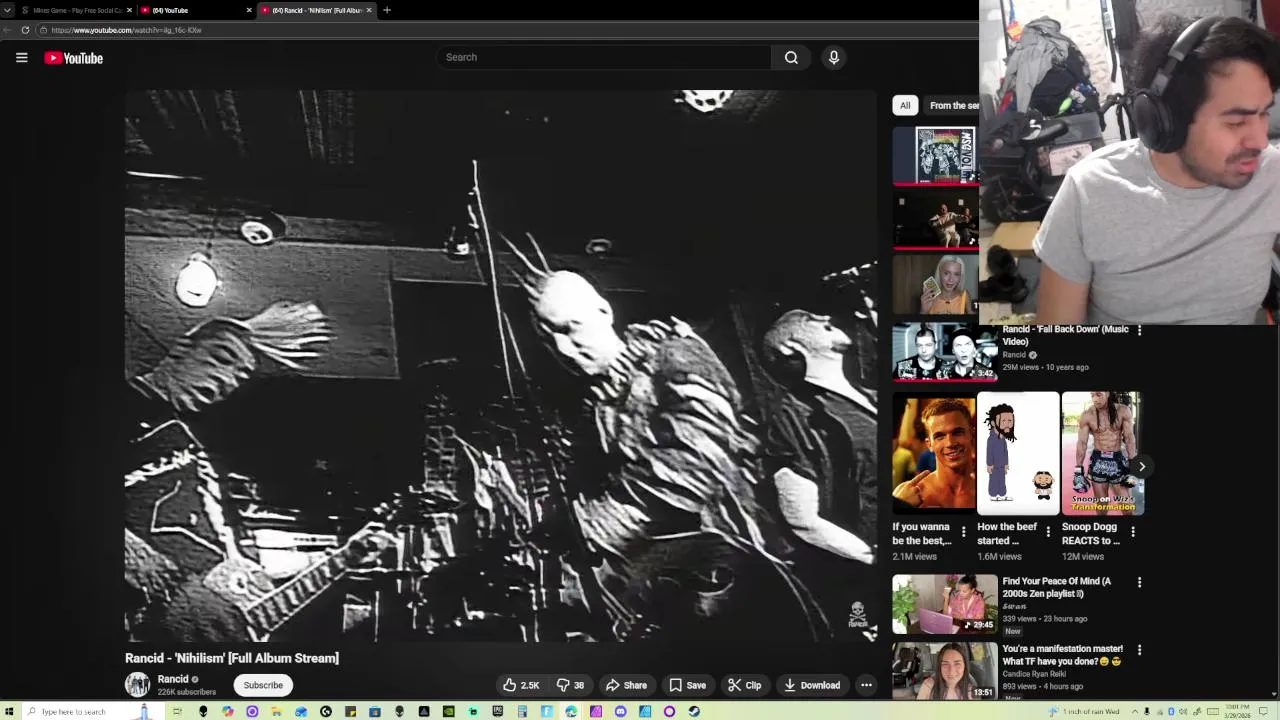Select the From the series filter chip
This screenshot has height=720, width=1280.
[952, 105]
